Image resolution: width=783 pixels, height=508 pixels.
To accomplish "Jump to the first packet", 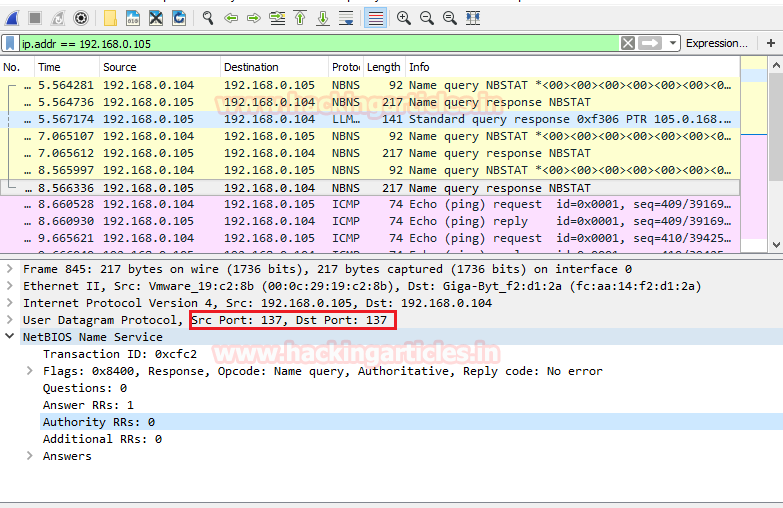I will pos(300,18).
